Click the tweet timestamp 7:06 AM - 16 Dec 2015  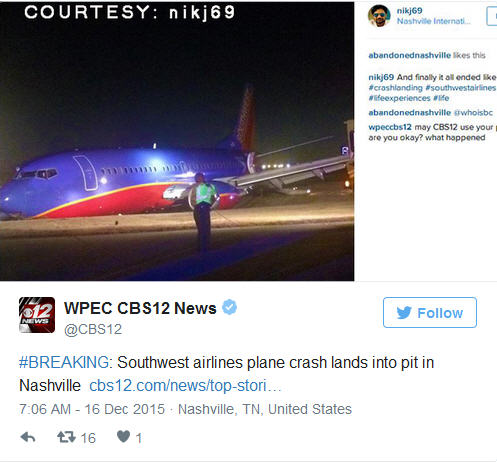pos(92,409)
